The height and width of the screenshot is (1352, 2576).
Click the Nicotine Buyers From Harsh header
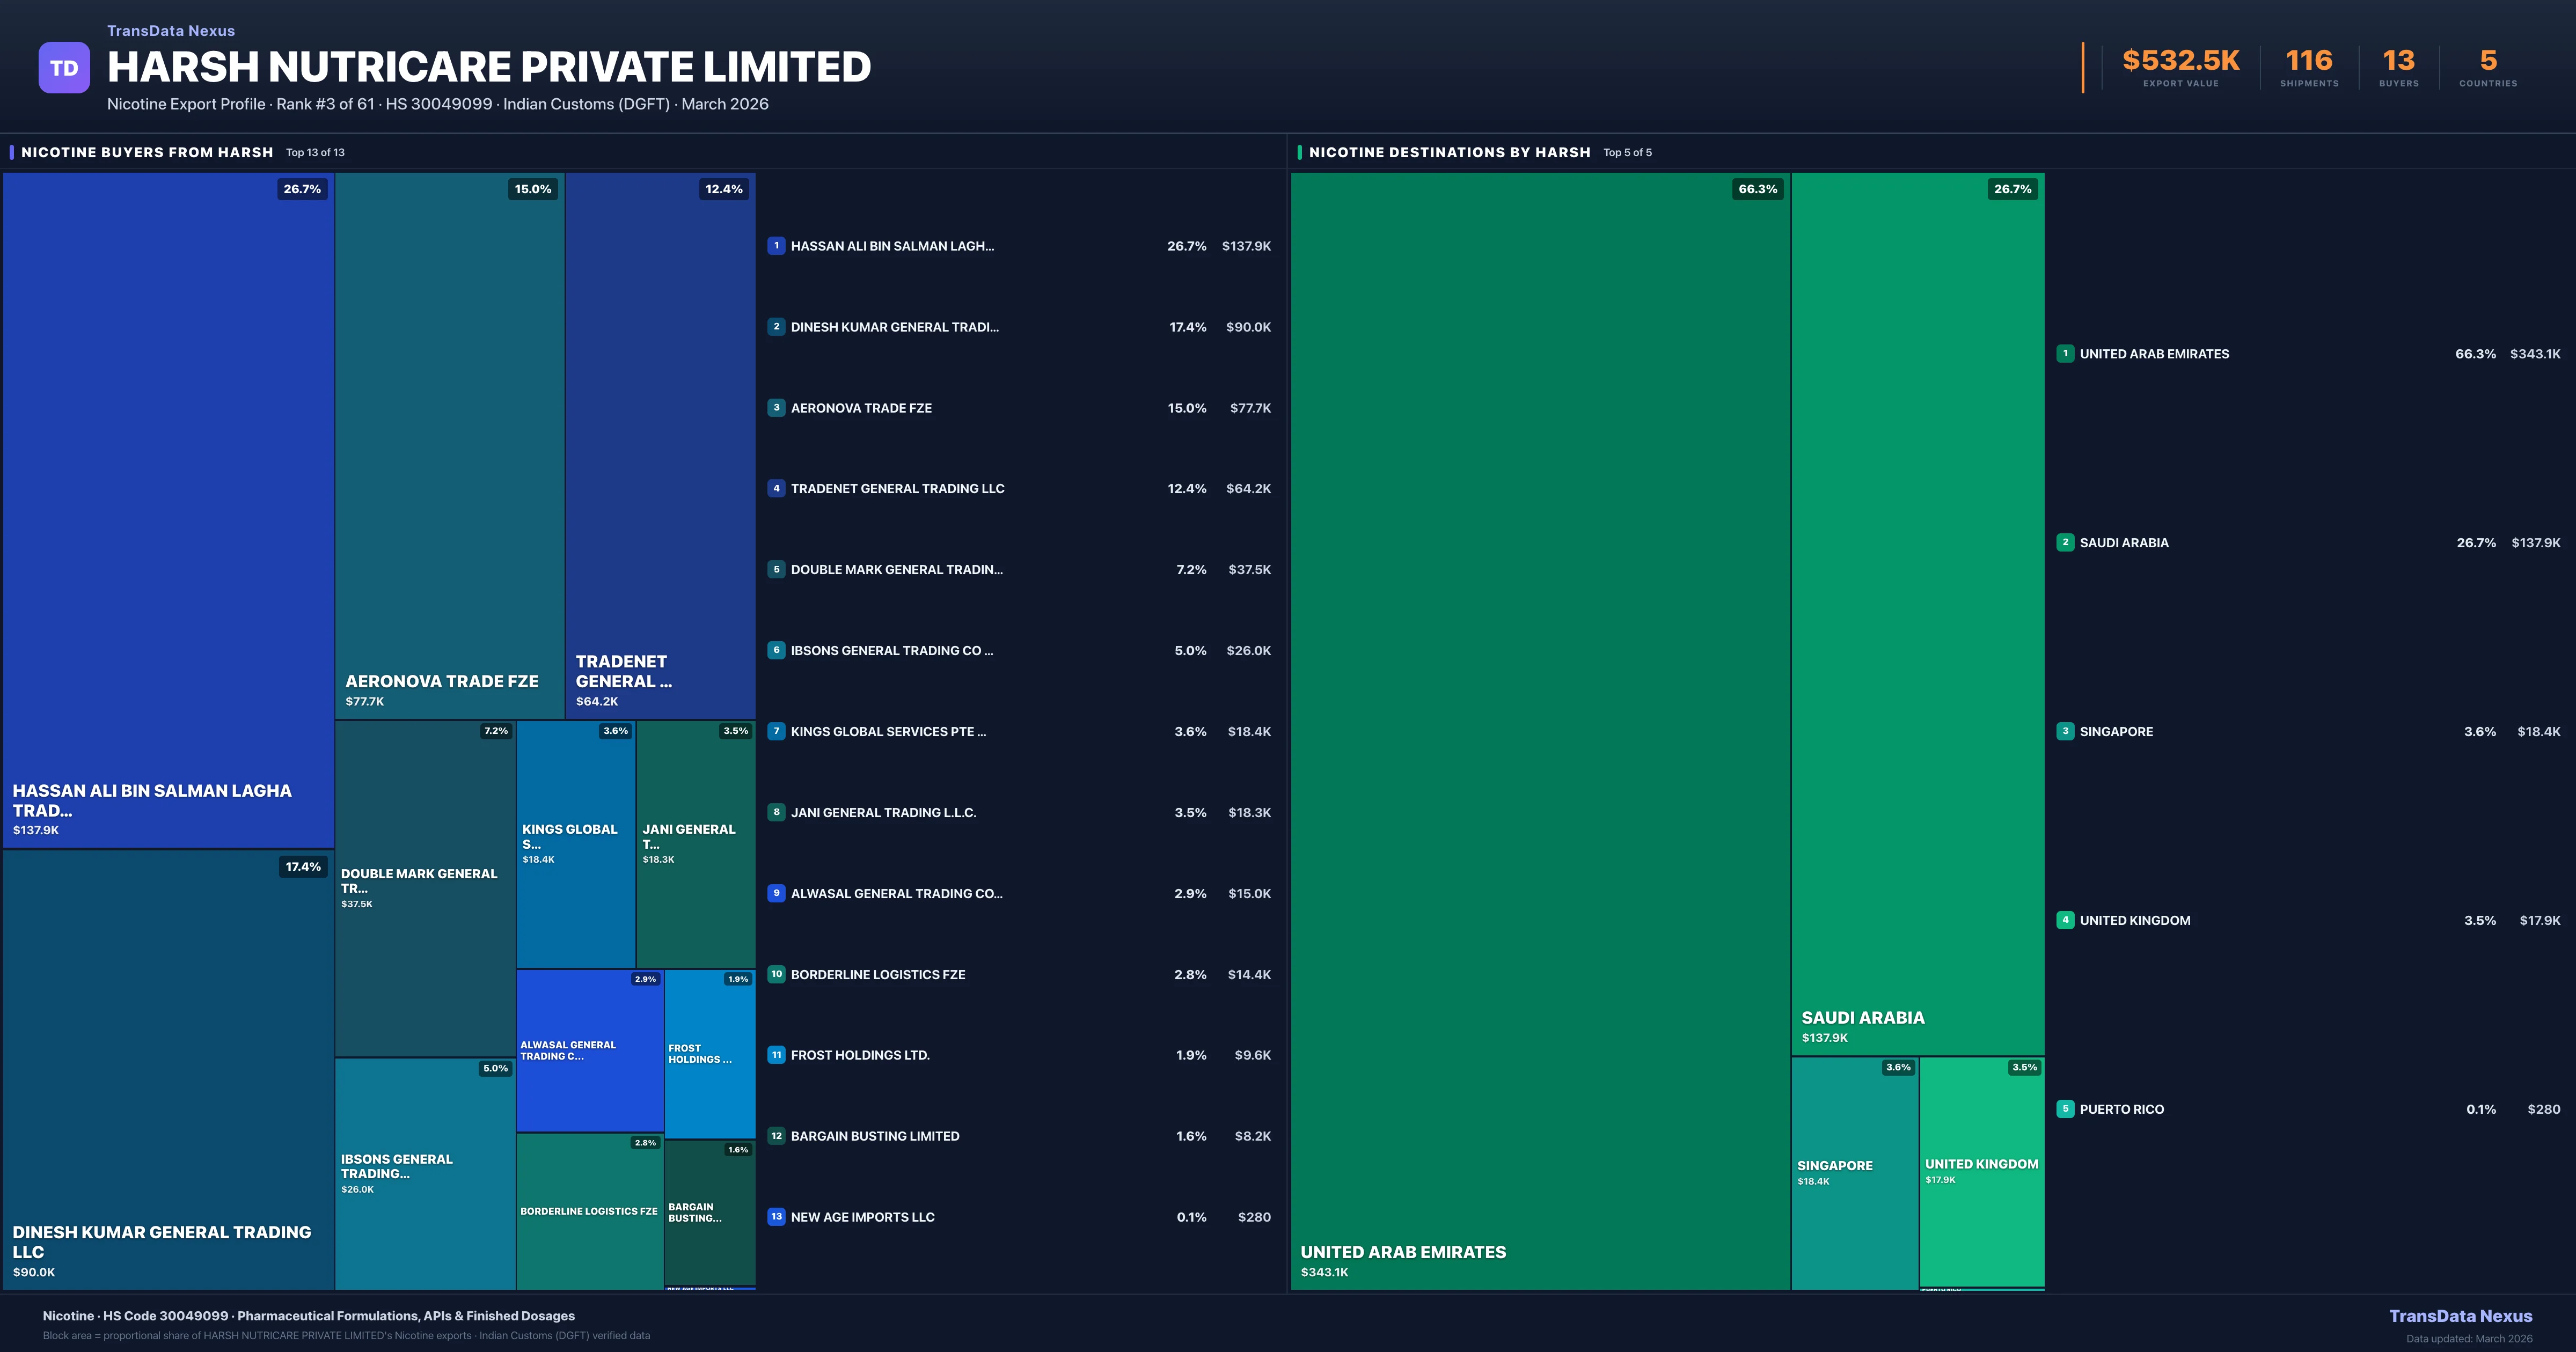click(x=147, y=152)
